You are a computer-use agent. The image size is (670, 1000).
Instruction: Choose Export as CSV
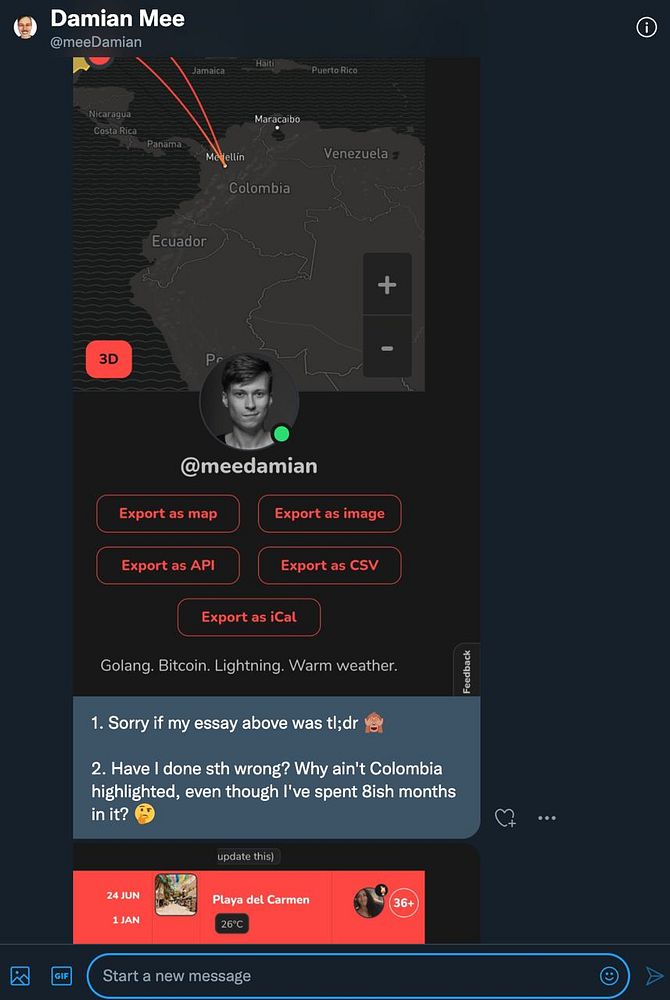click(330, 565)
